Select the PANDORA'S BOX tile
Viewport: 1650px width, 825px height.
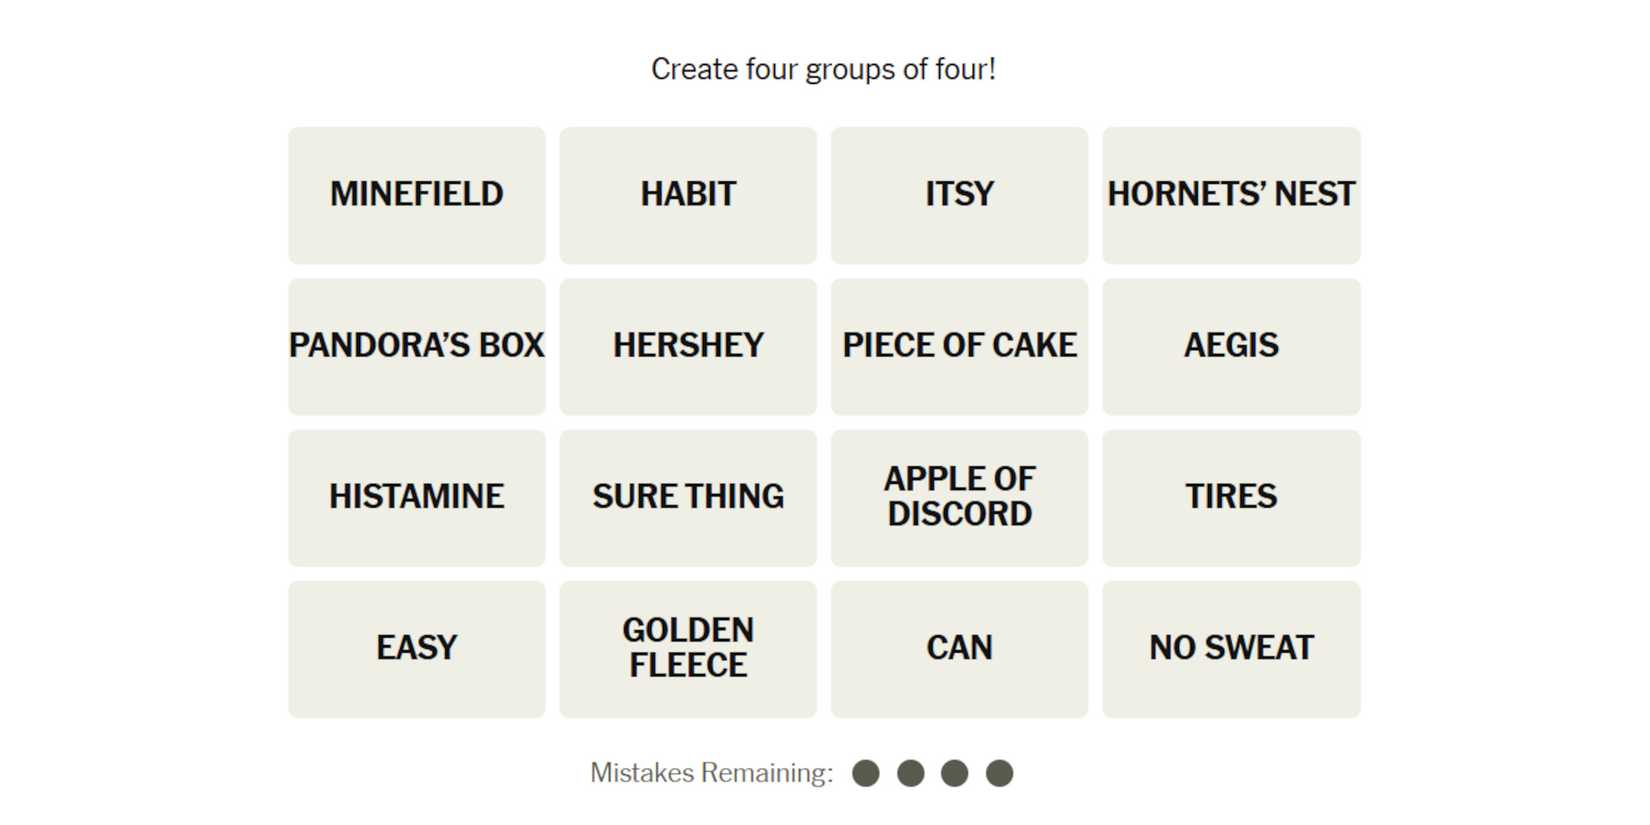417,346
